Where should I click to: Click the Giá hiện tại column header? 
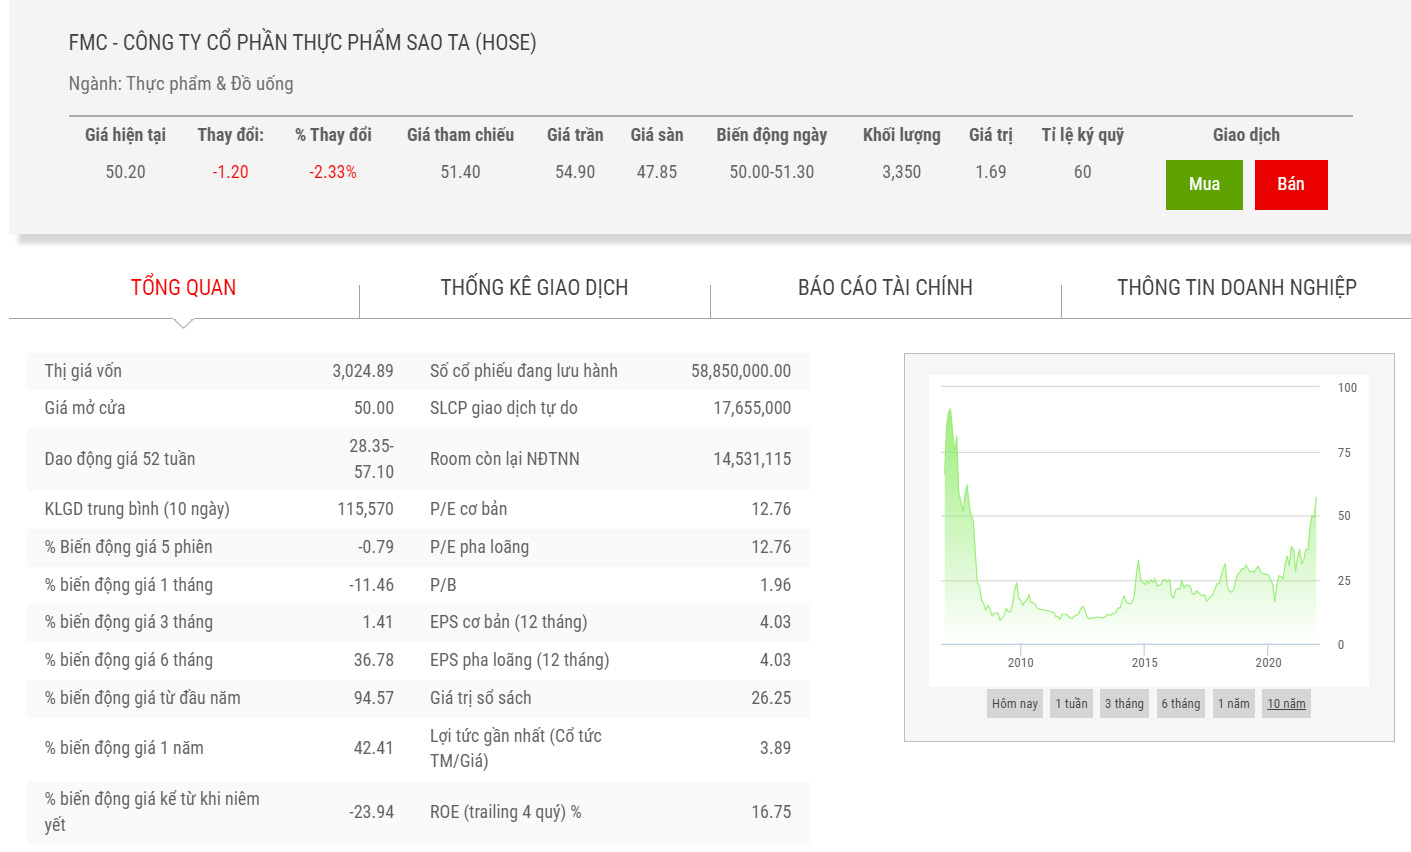(x=125, y=135)
